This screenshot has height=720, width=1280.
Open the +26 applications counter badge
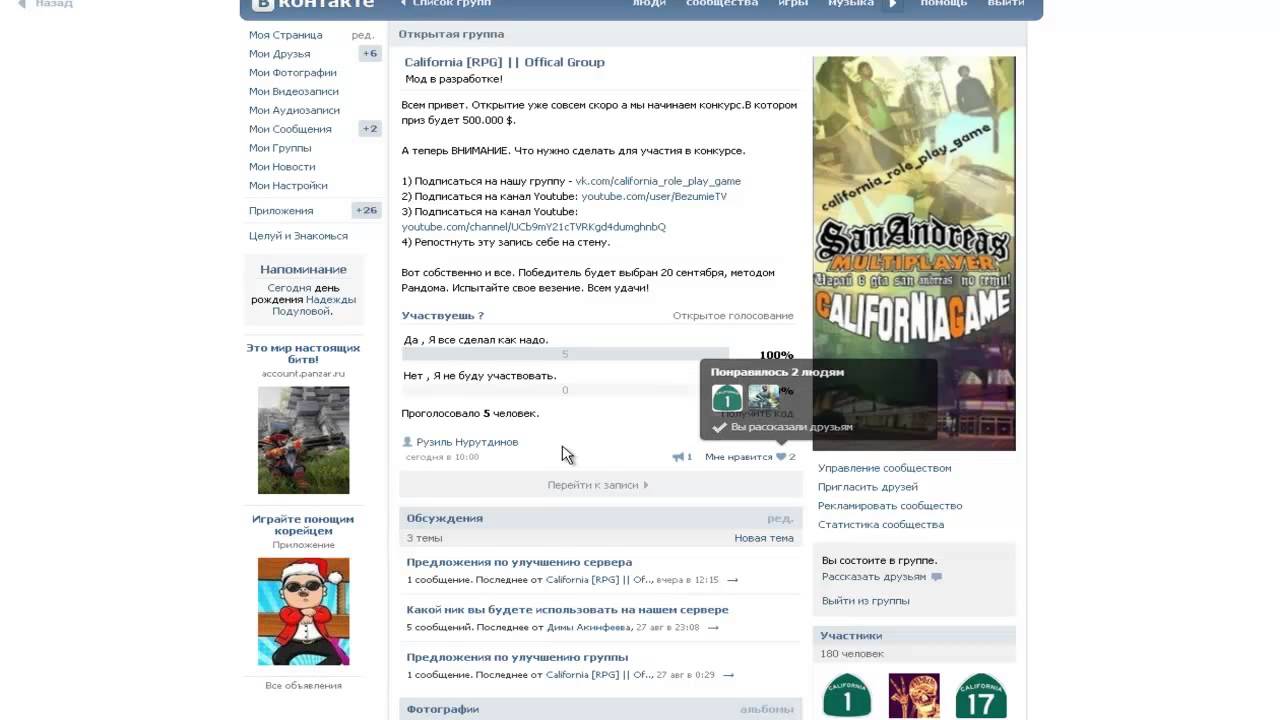pos(367,211)
